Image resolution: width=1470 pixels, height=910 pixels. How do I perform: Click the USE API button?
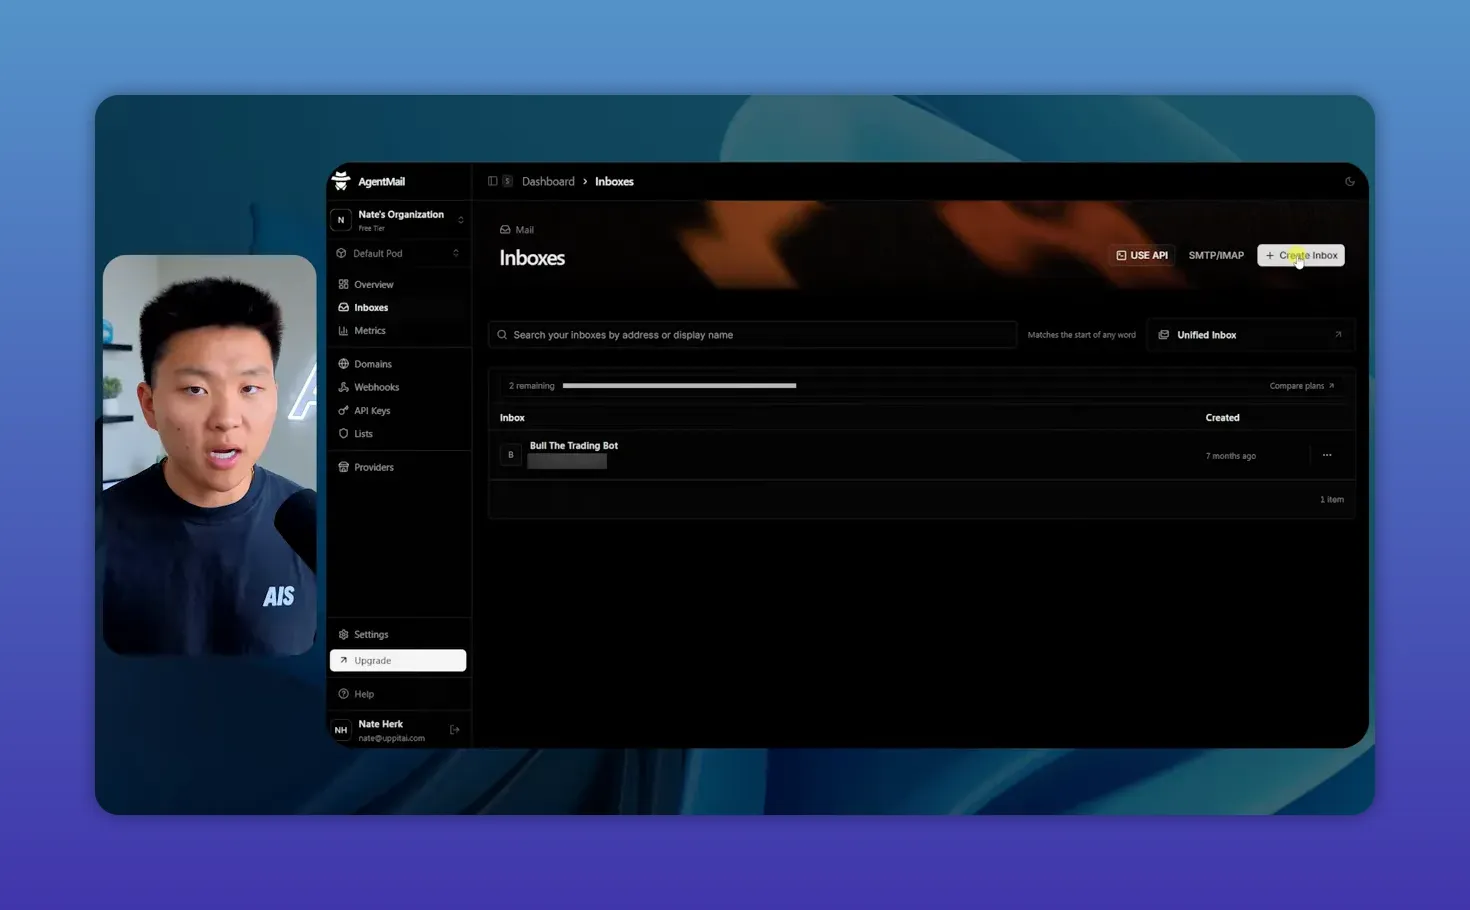(1142, 255)
